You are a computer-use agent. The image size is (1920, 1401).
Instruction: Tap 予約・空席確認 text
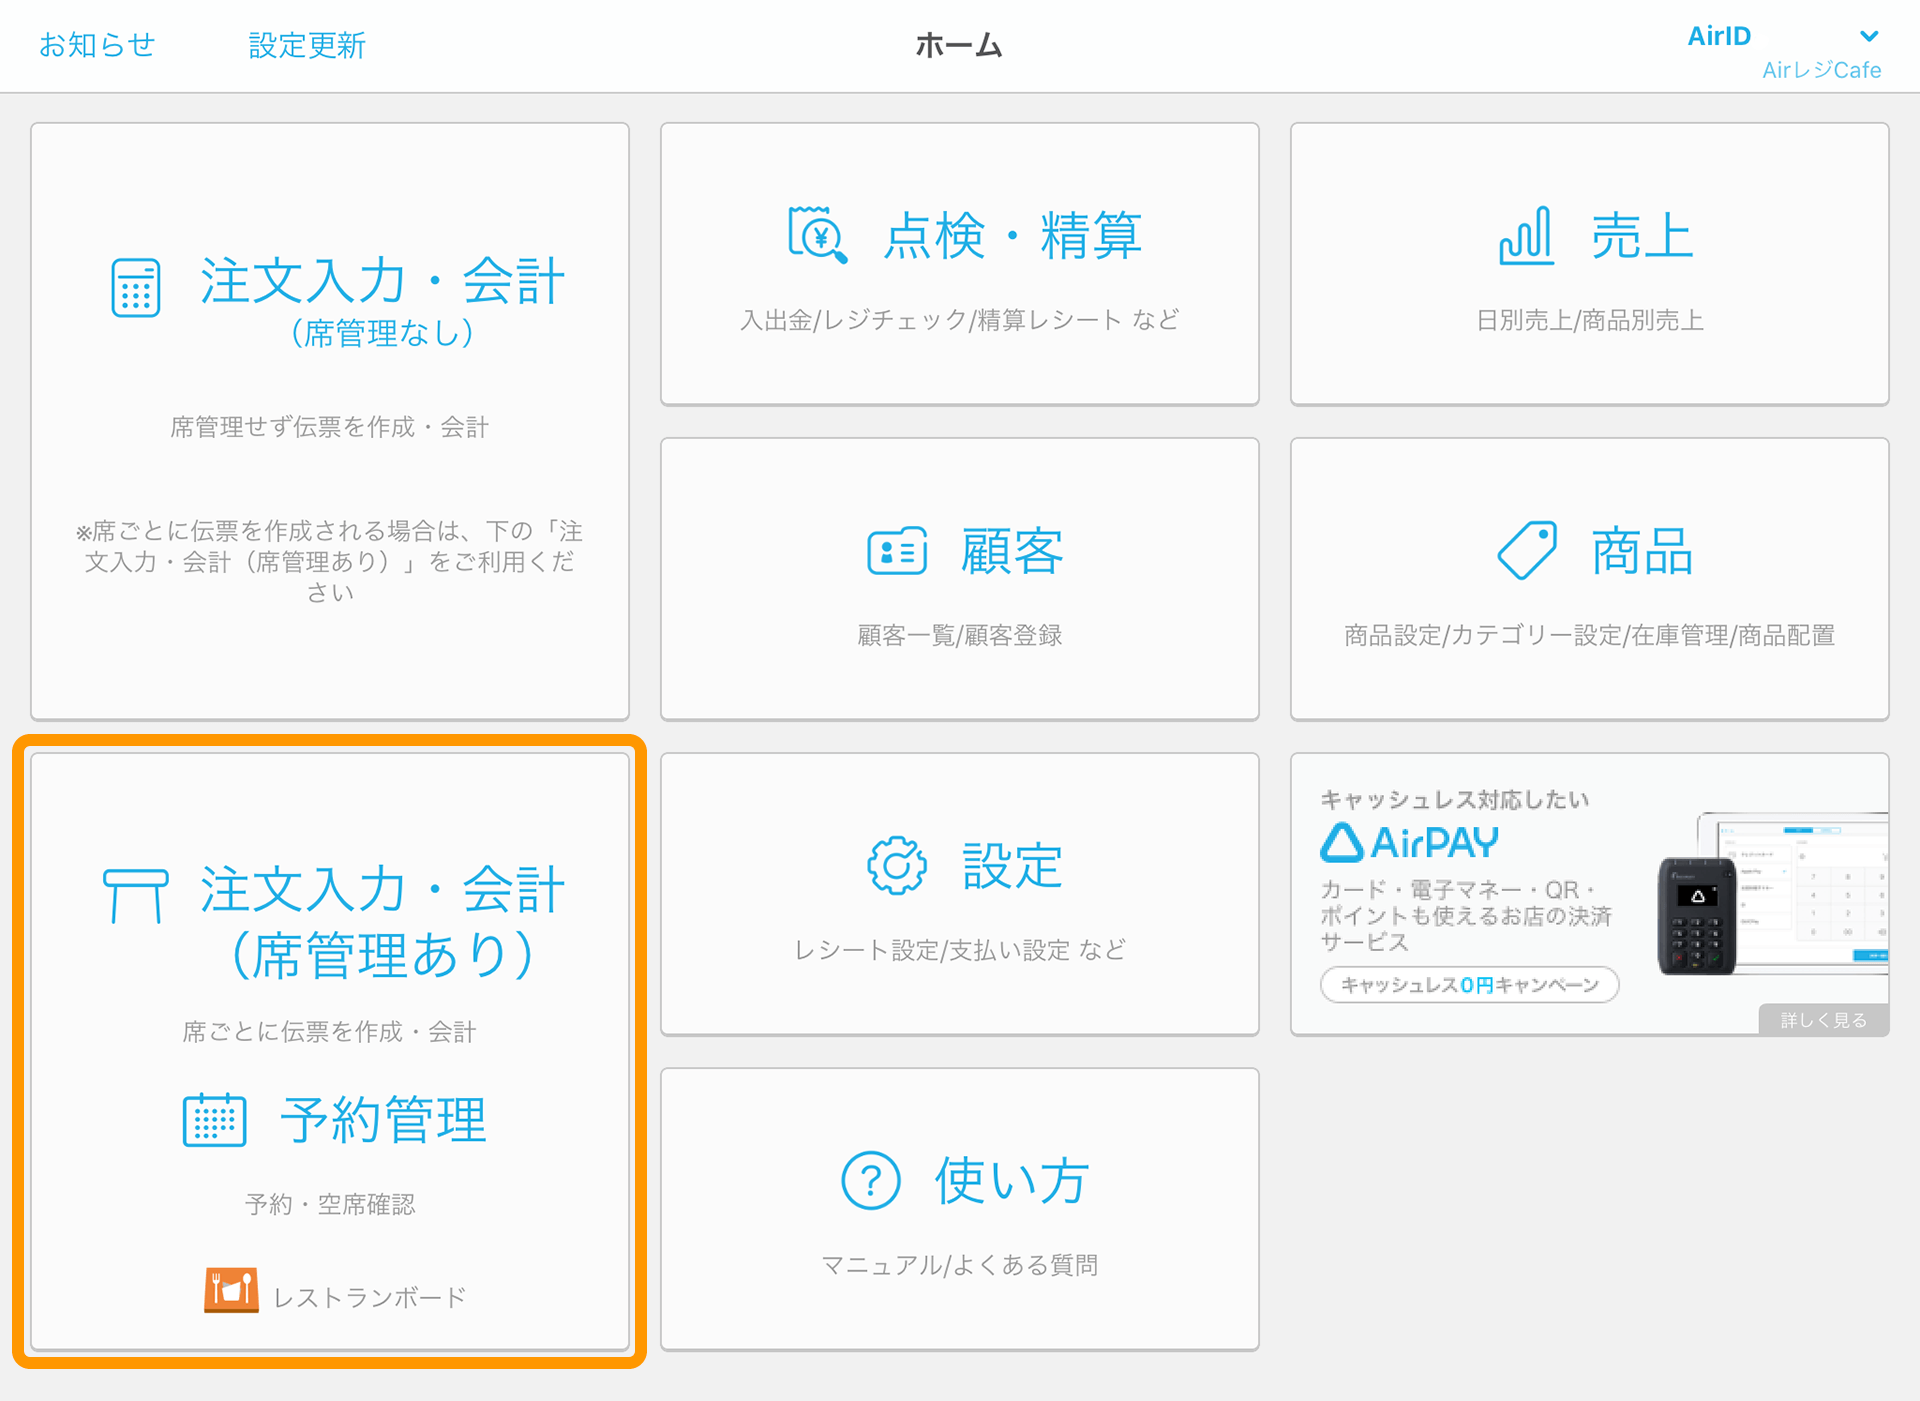330,1204
